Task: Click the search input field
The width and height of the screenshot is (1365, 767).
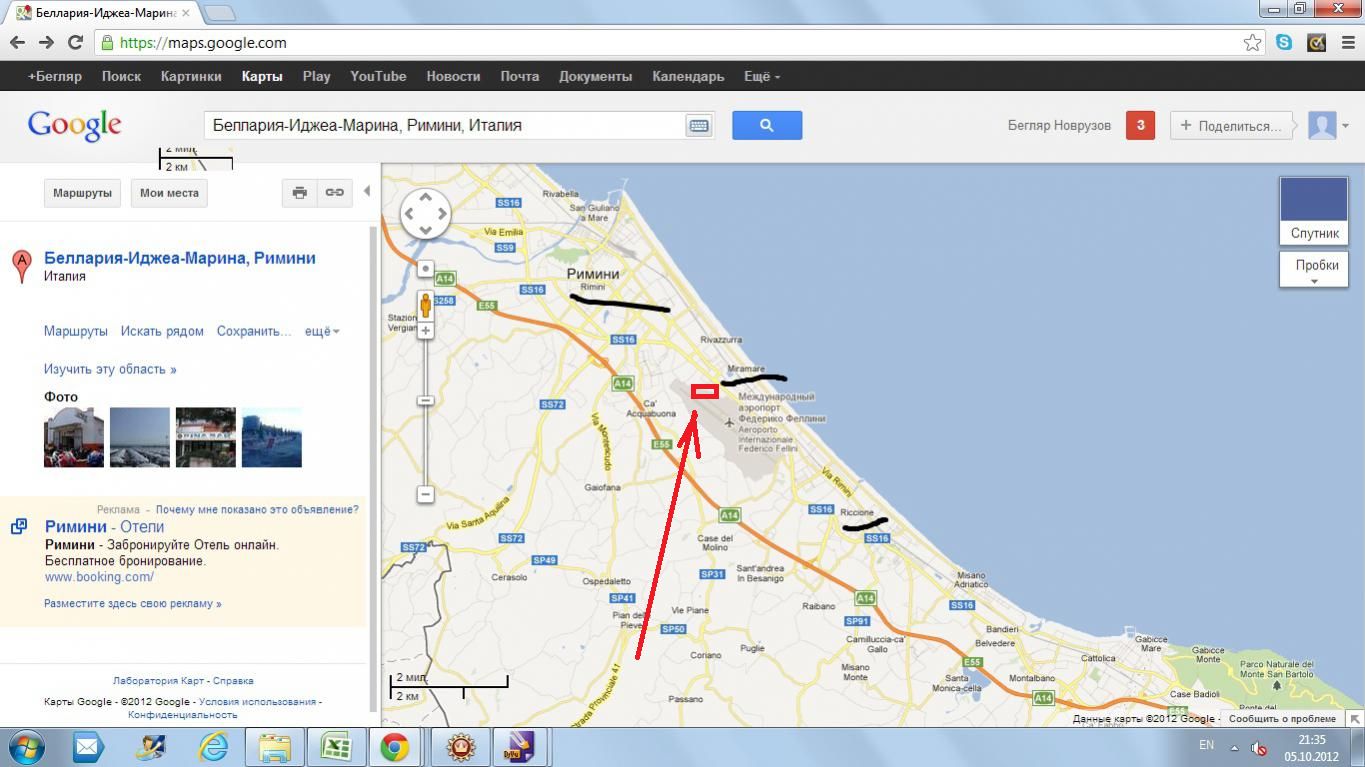Action: click(445, 125)
